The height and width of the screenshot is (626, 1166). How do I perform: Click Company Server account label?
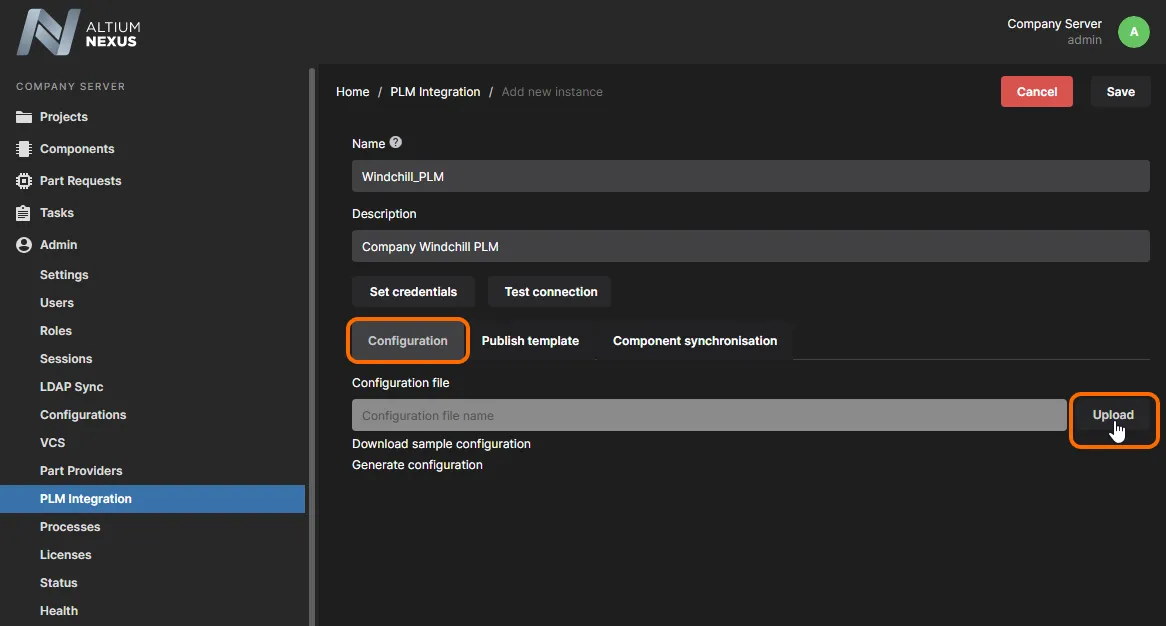click(1054, 24)
